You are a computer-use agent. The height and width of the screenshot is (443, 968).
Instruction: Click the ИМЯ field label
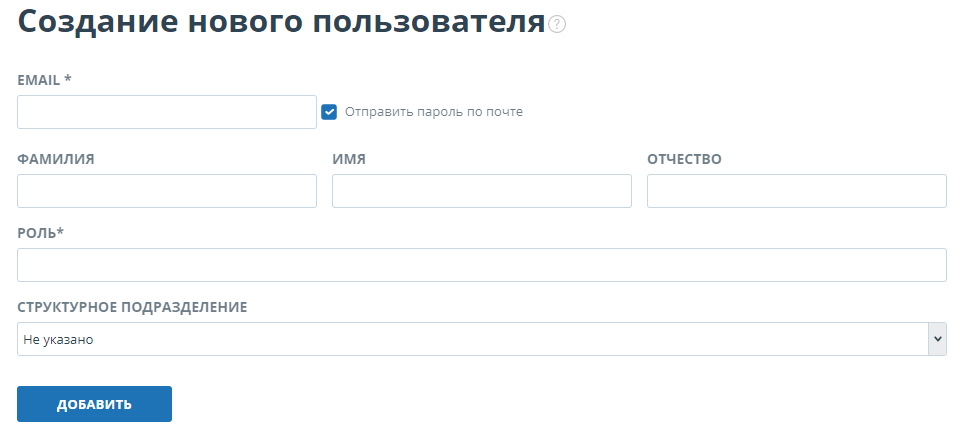[x=348, y=158]
